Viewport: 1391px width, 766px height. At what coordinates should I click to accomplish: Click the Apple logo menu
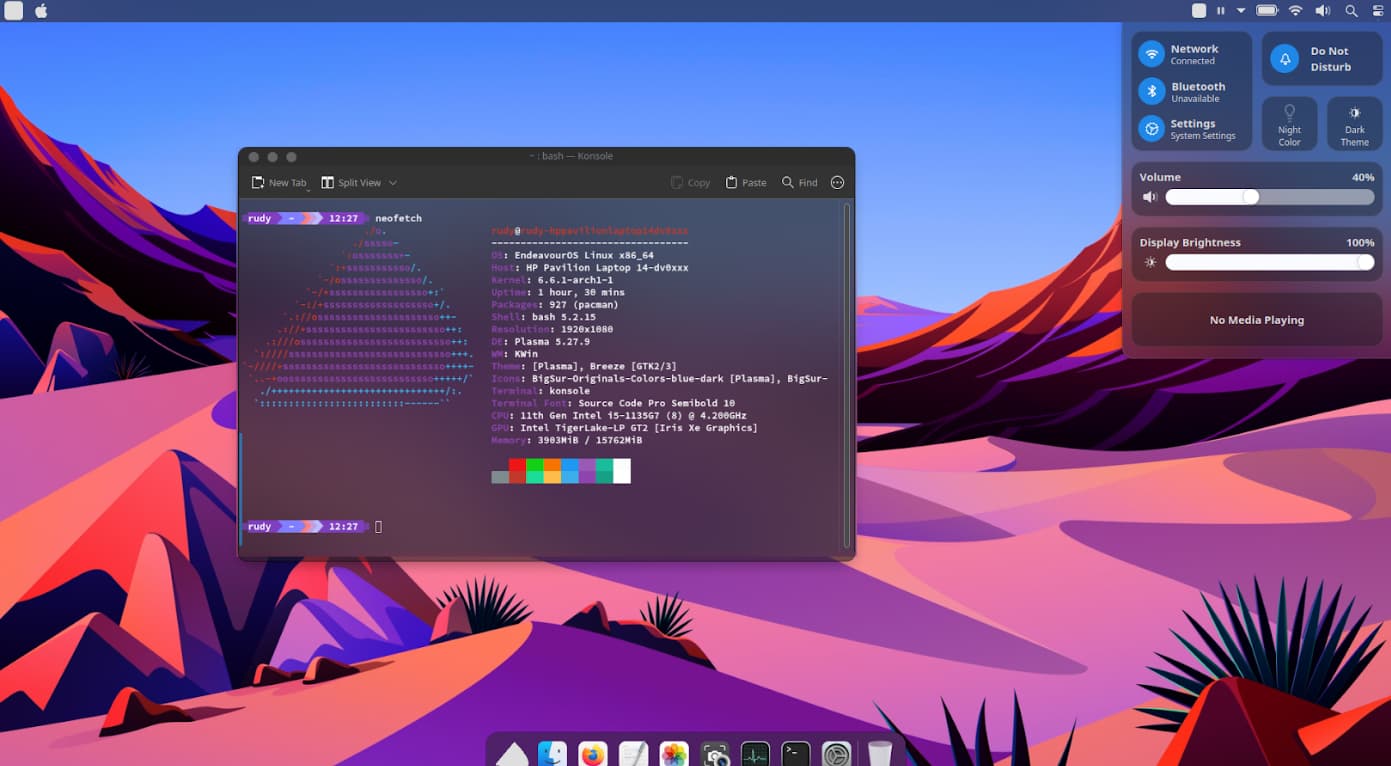(41, 11)
